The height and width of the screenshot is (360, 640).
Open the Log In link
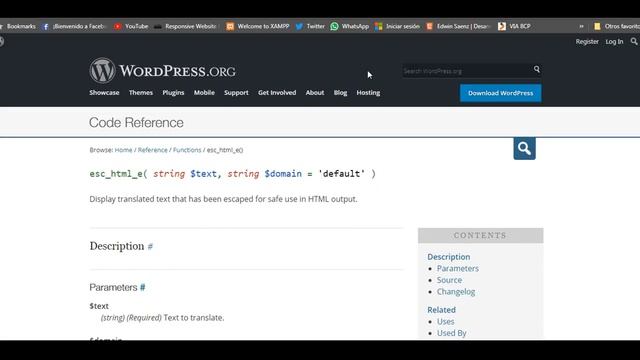614,42
